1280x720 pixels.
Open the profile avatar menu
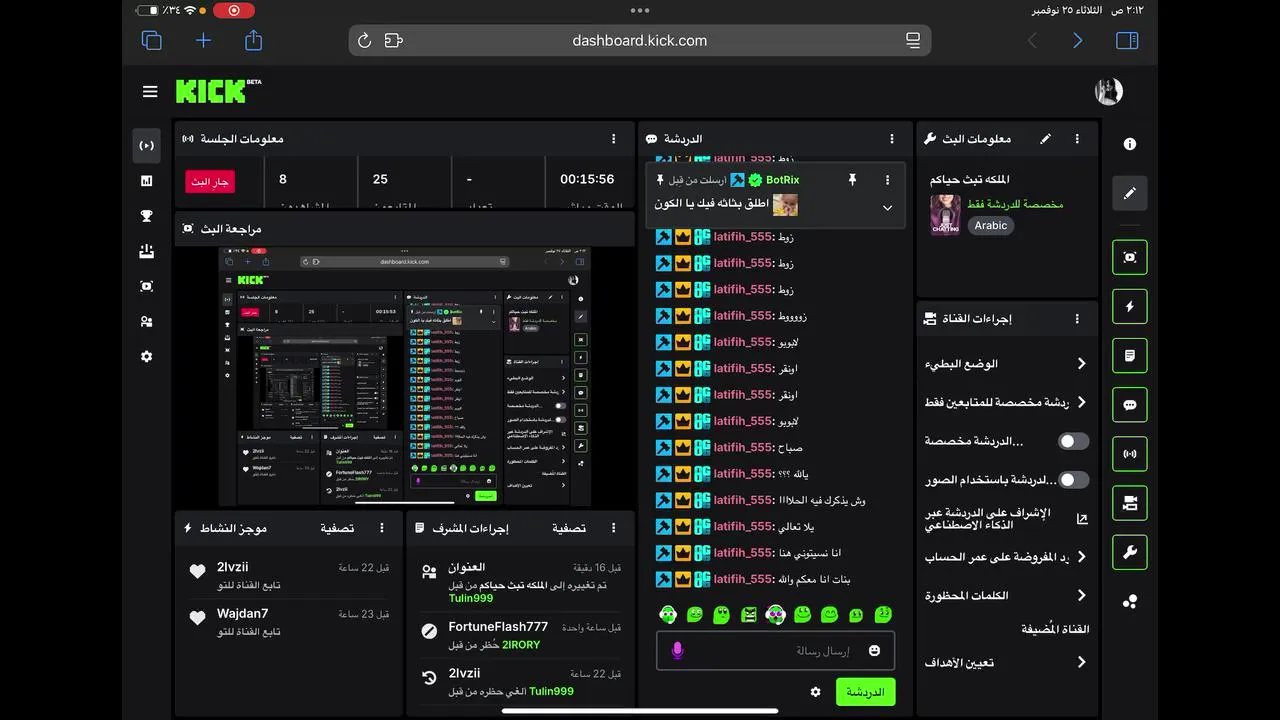click(x=1109, y=91)
